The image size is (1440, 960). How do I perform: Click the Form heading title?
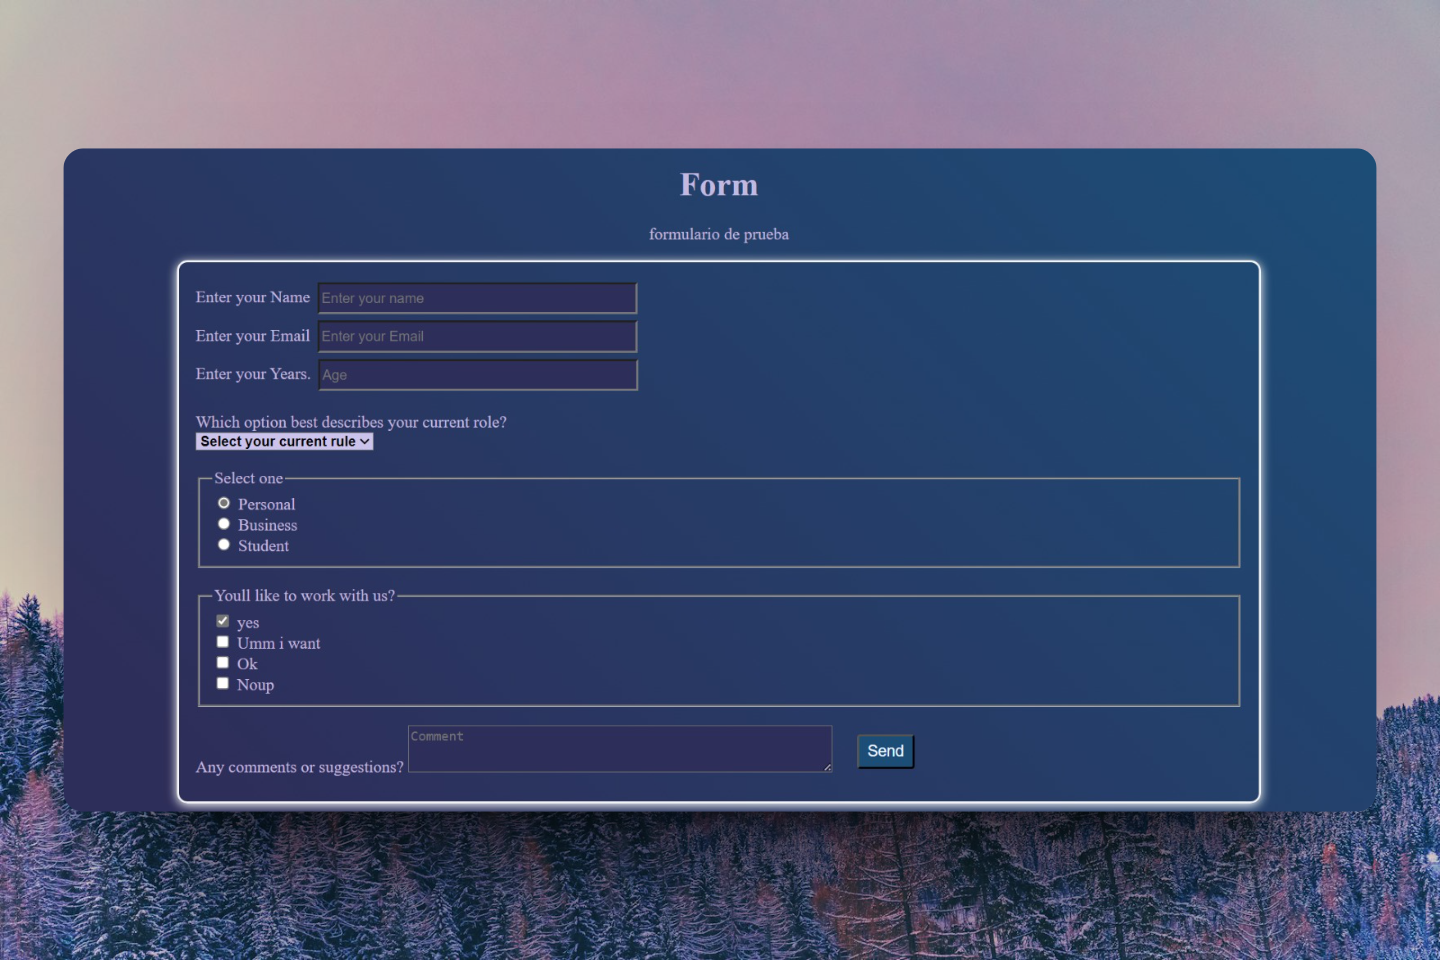pyautogui.click(x=719, y=185)
